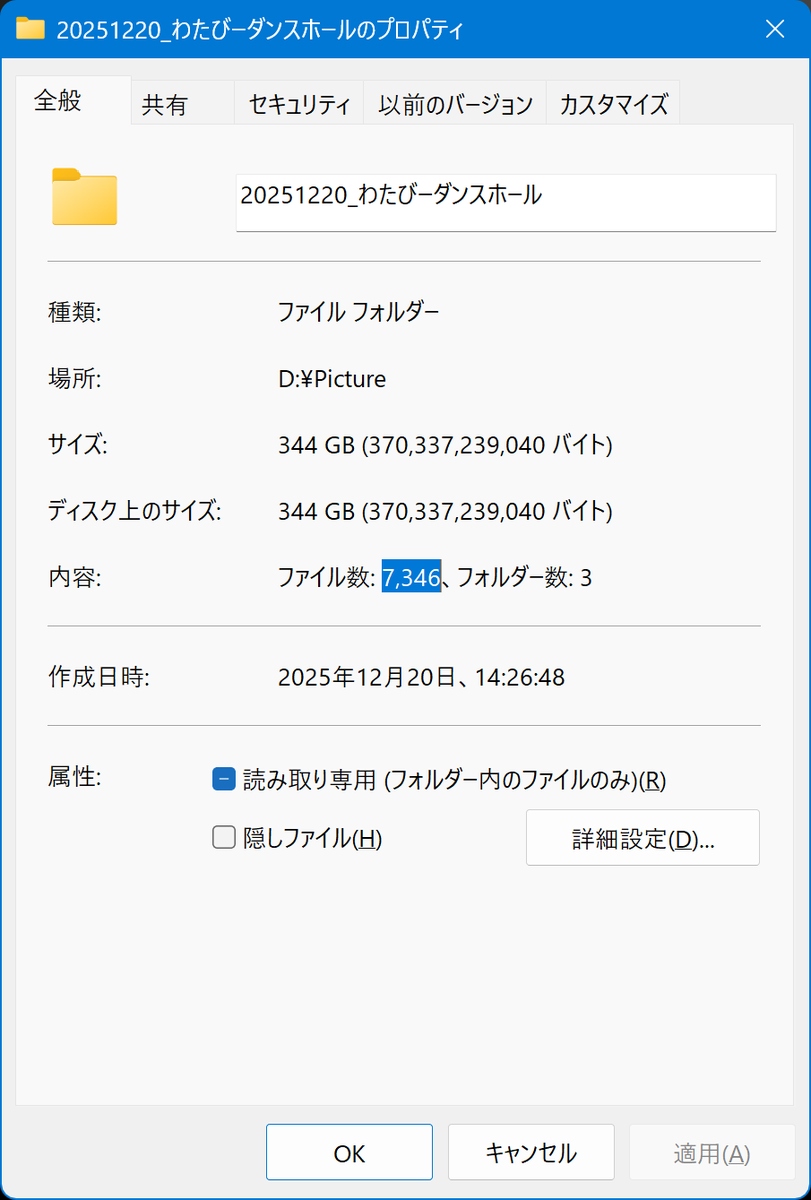The image size is (811, 1200).
Task: Close the properties dialog with the X
Action: (777, 29)
